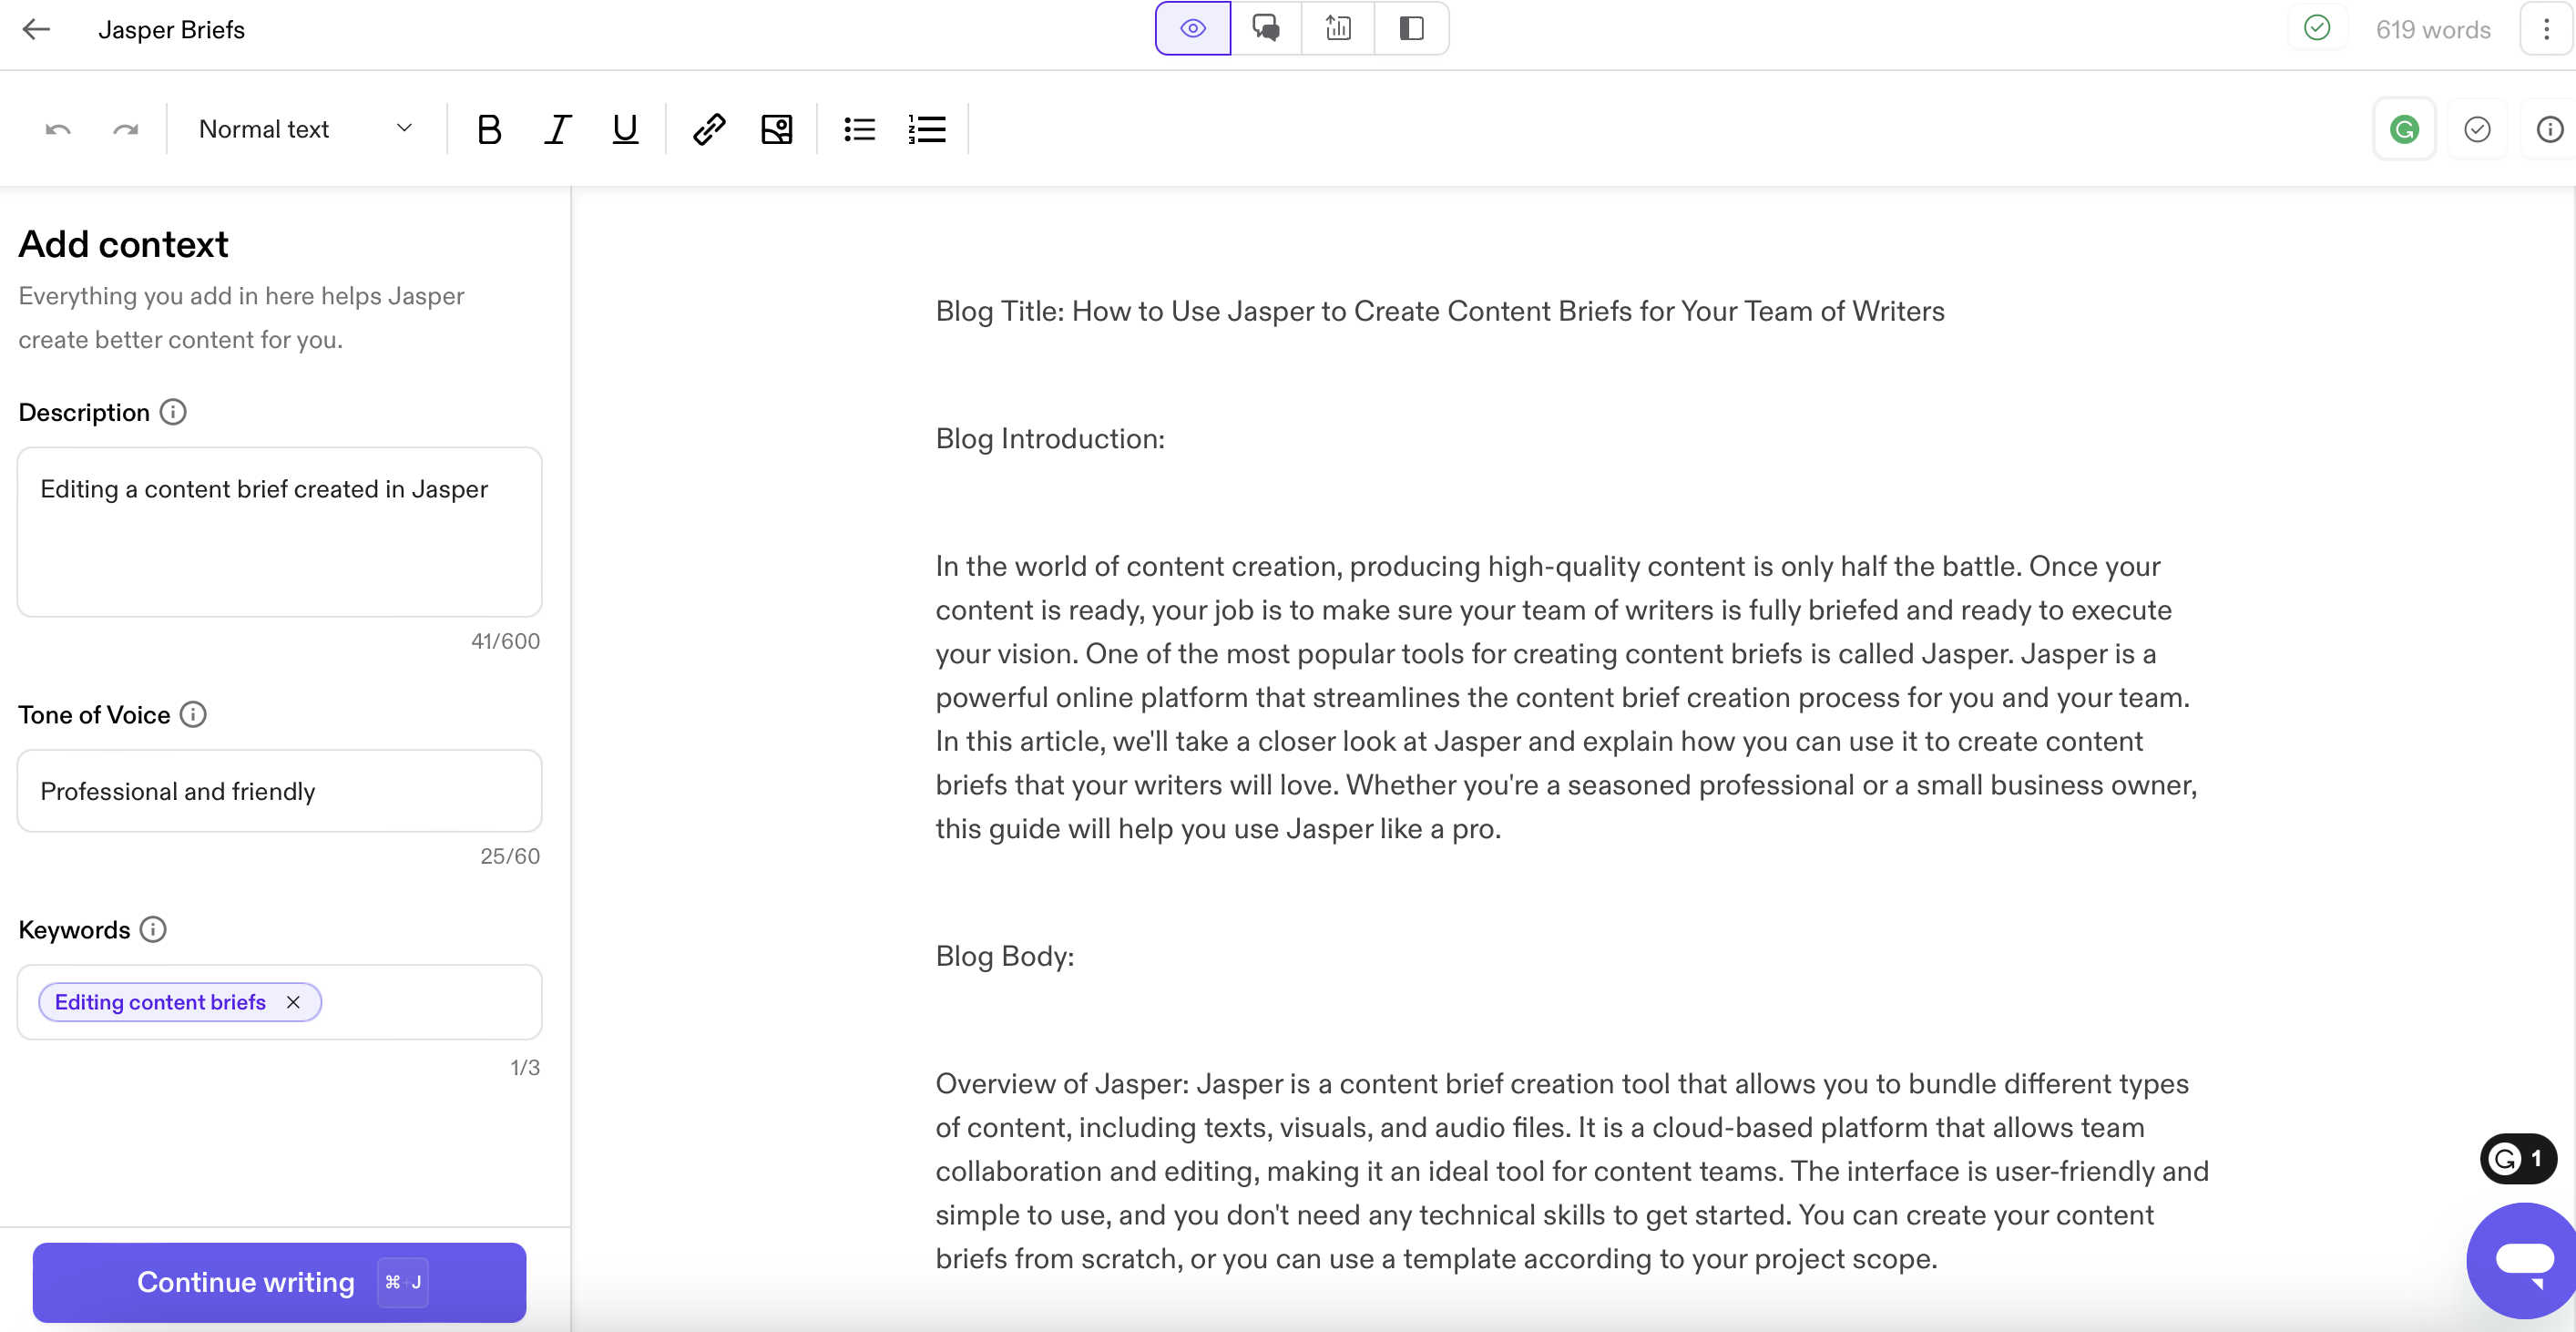Image resolution: width=2576 pixels, height=1332 pixels.
Task: Open the three-dot more options menu
Action: click(2546, 29)
